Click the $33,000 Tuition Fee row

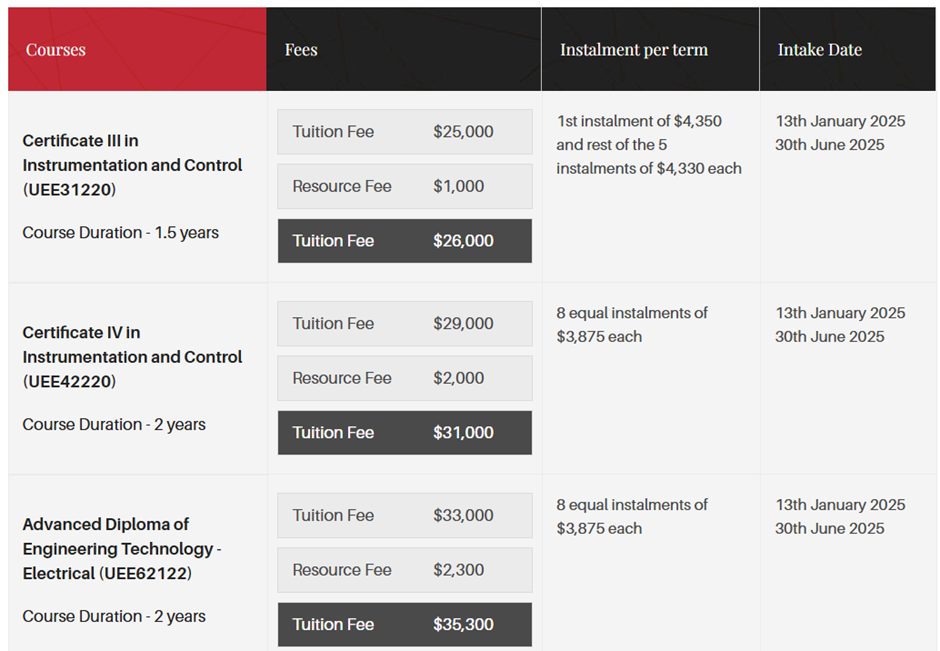[404, 516]
